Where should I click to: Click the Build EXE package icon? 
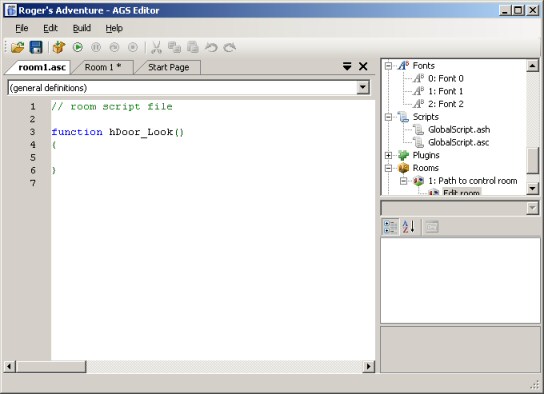point(59,47)
